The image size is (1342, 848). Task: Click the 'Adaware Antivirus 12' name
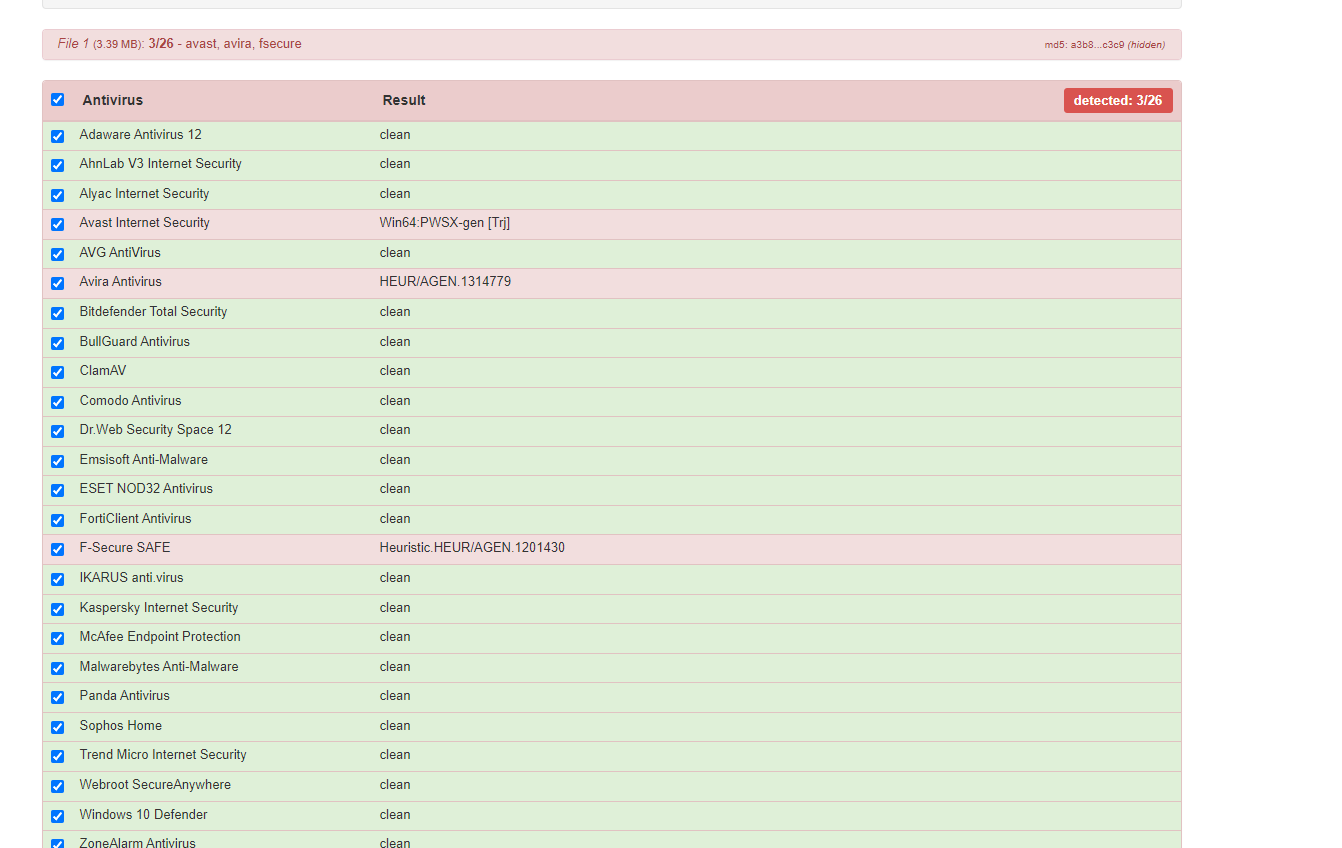140,135
